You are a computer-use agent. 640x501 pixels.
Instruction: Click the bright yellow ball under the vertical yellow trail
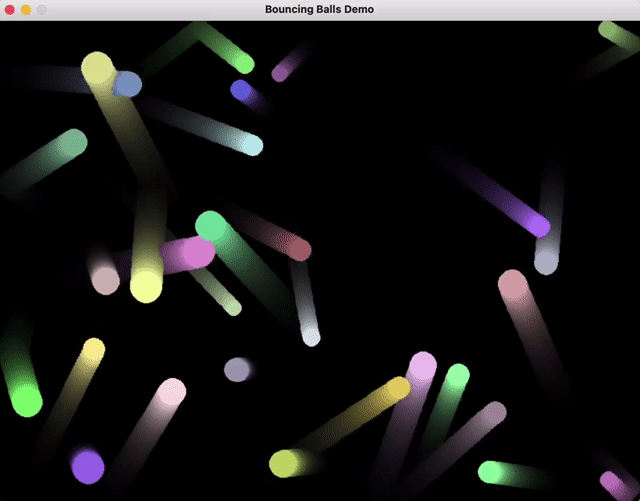(x=146, y=287)
